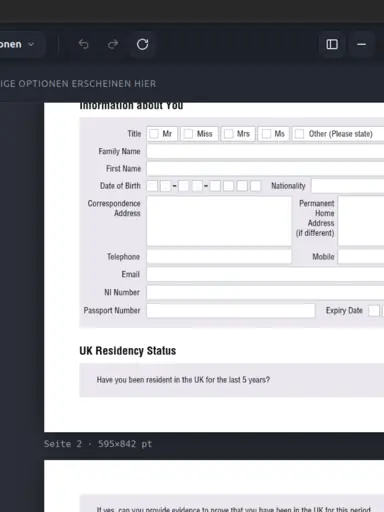Check the Other (Please state) checkbox
Viewport: 384px width, 512px height.
click(x=299, y=134)
